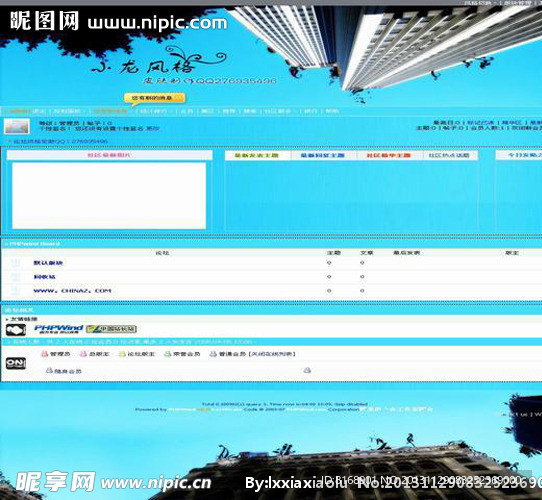Open the 默认版块 forum

coord(48,263)
